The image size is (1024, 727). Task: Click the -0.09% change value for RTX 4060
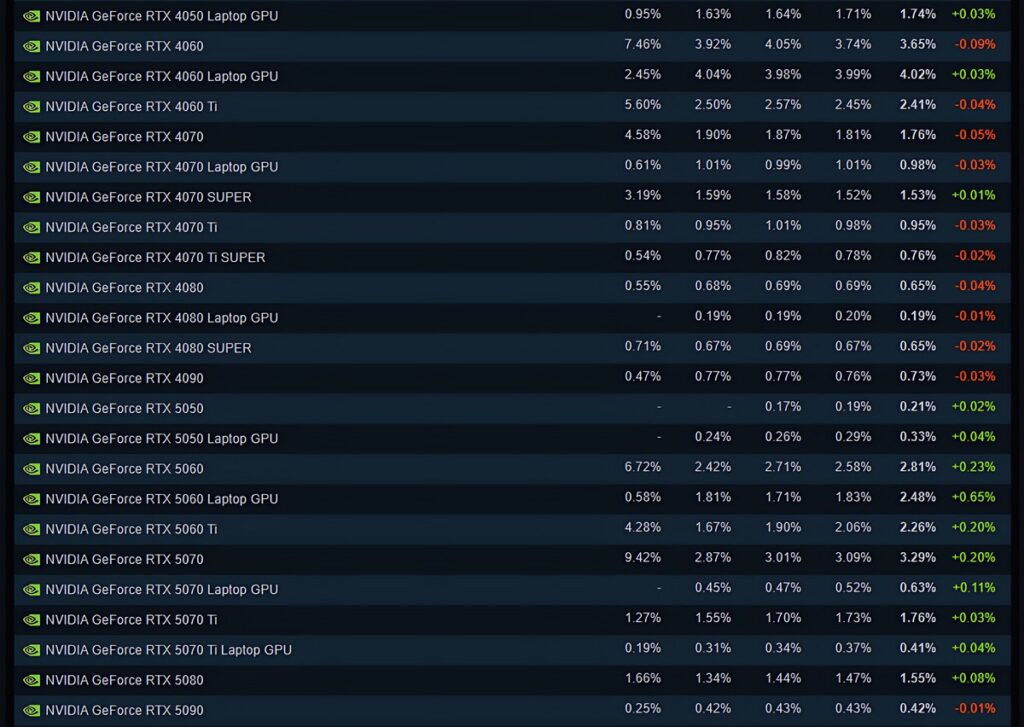[x=974, y=44]
